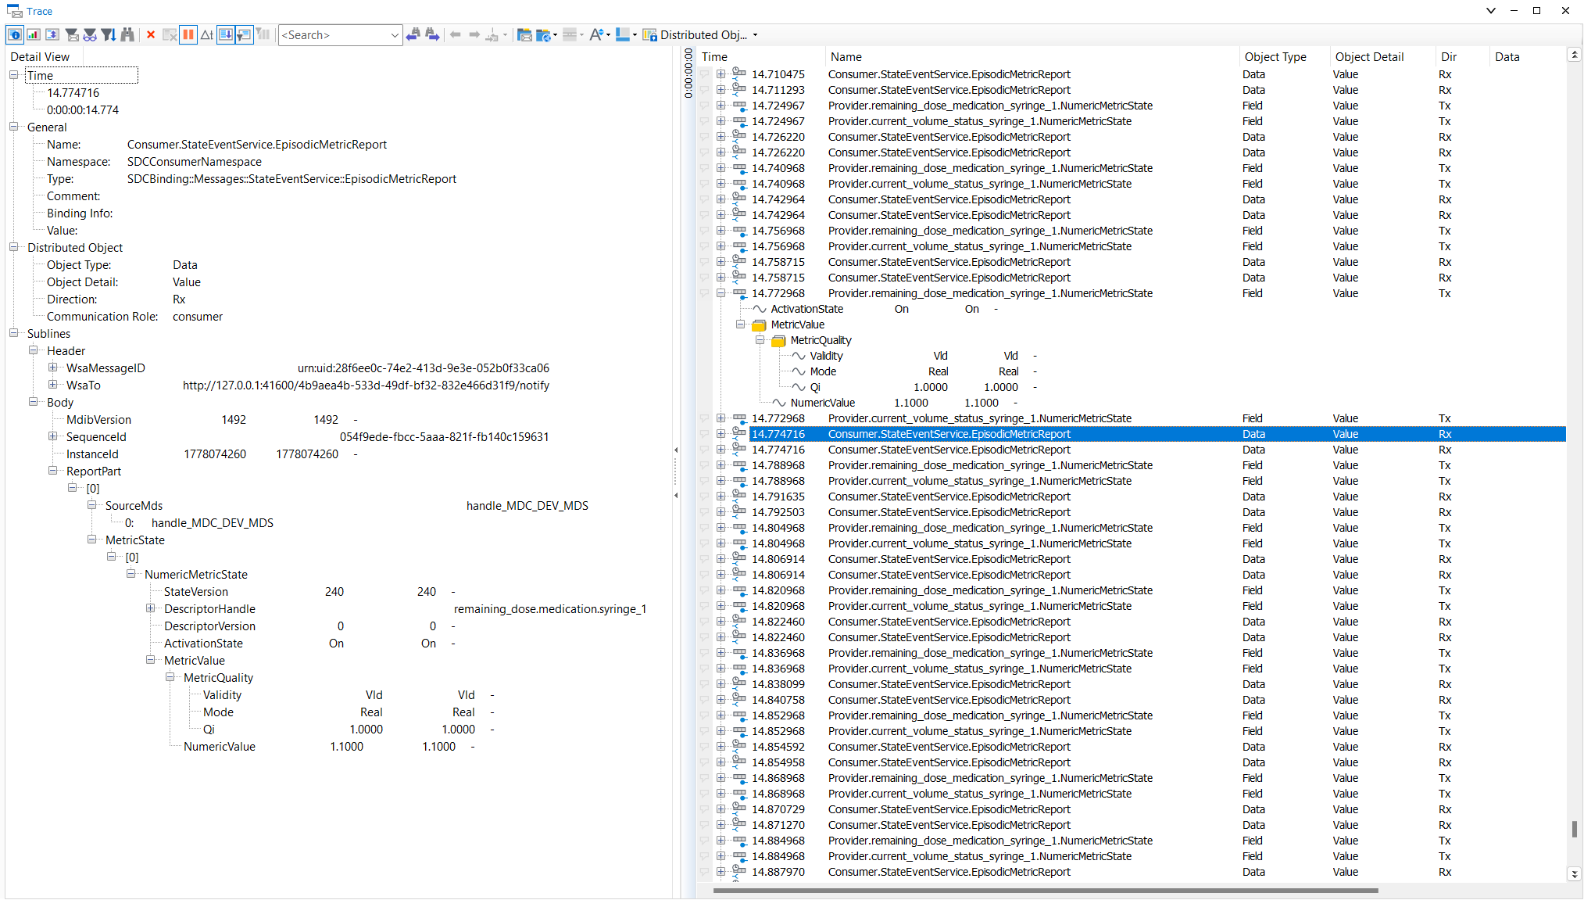Collapse the expanded 14.772968 remaining_dose row
The image size is (1584, 900).
(721, 293)
